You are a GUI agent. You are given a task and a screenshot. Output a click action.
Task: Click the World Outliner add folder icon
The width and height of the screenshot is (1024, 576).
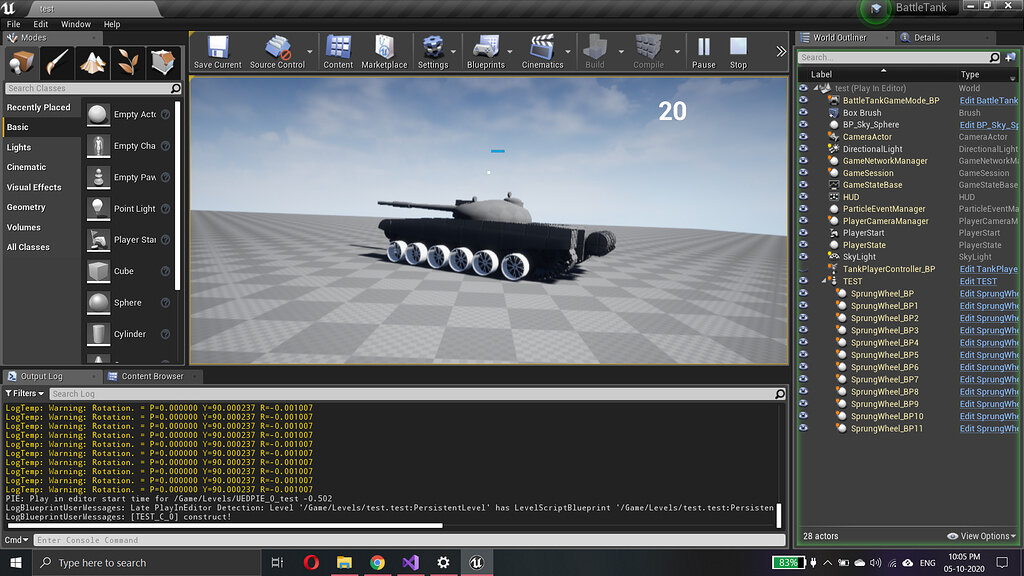(1010, 57)
